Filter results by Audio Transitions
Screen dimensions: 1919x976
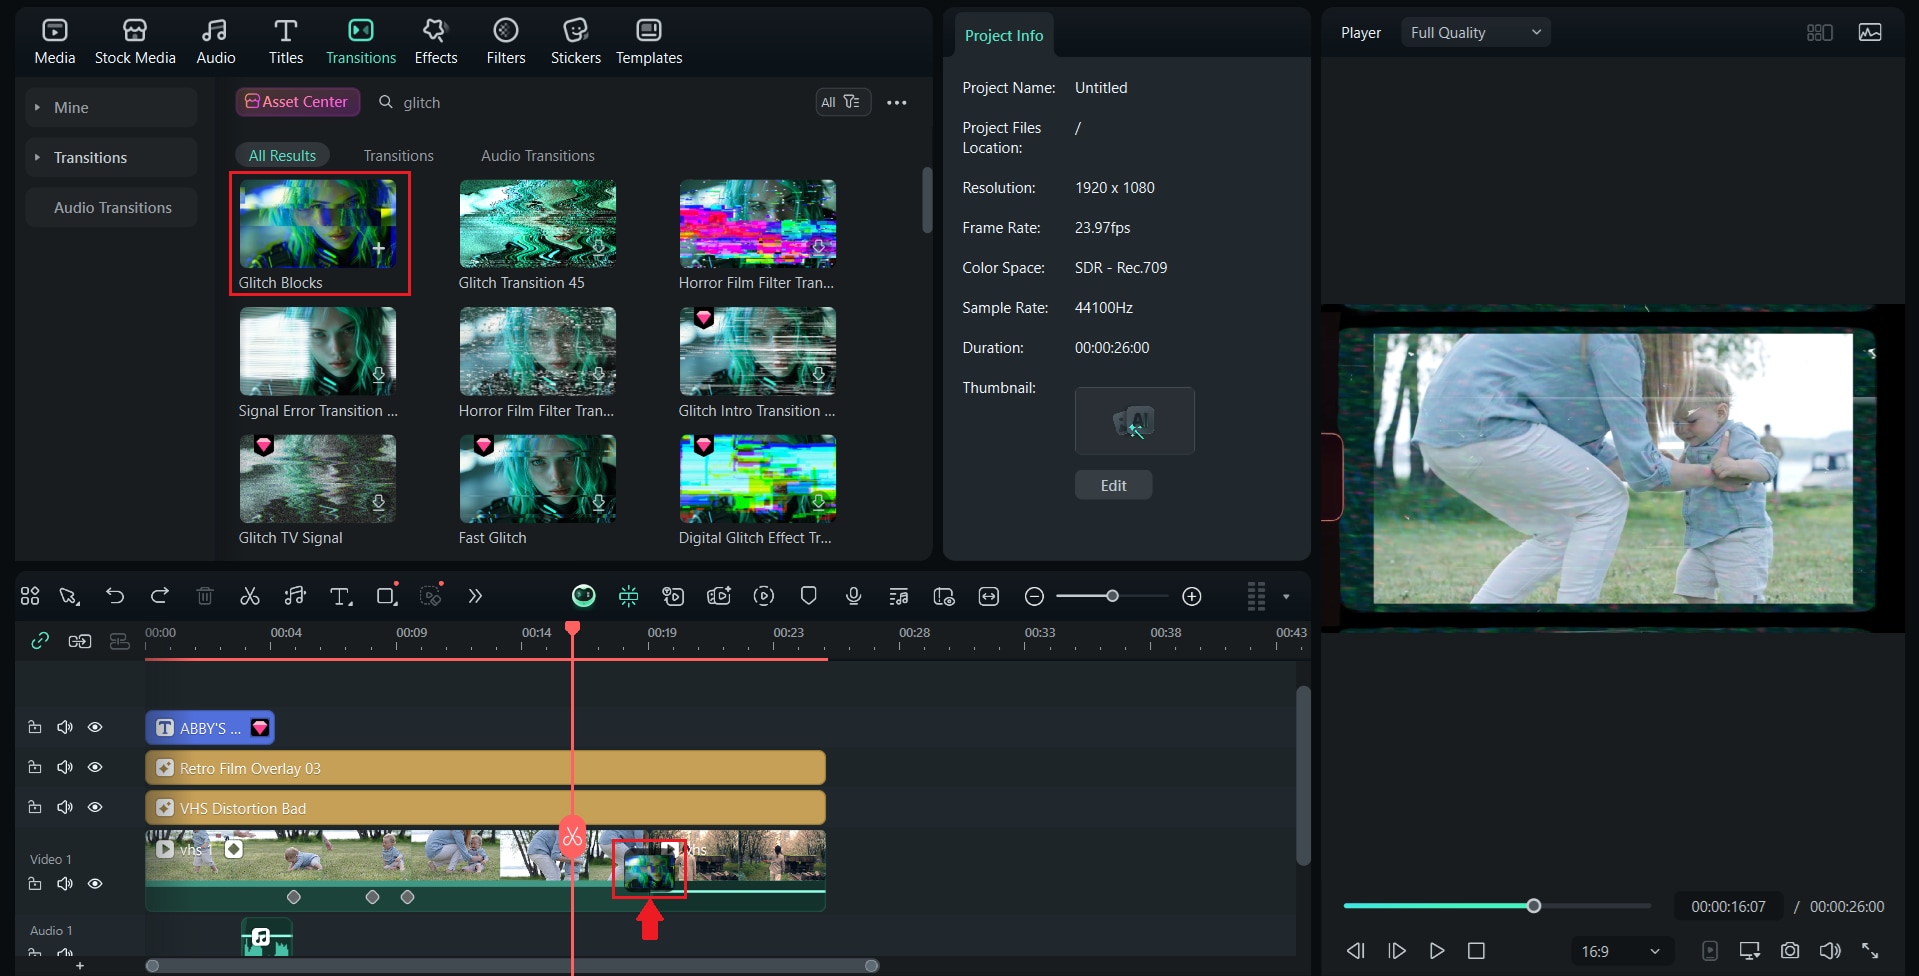click(x=538, y=155)
